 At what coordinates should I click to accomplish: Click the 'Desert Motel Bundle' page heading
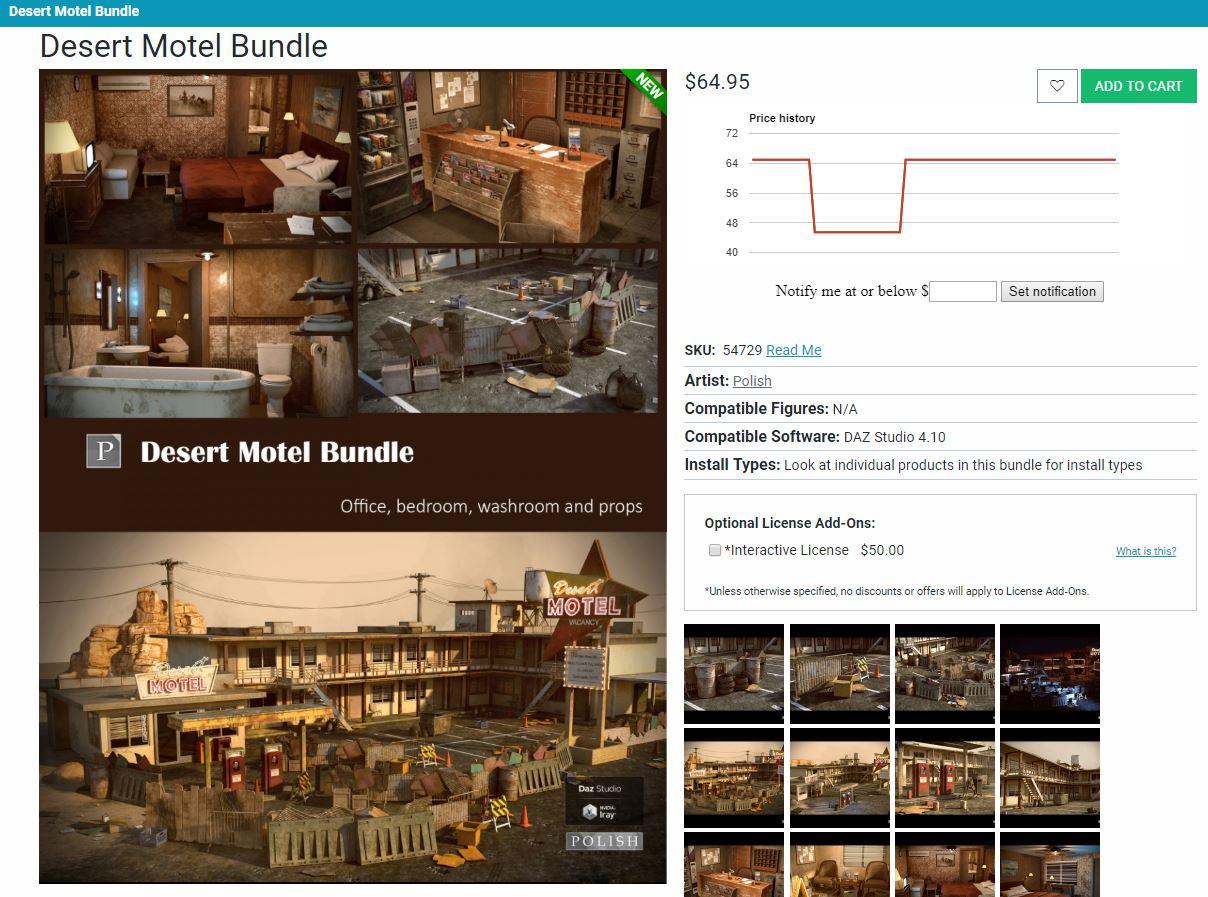pyautogui.click(x=184, y=46)
